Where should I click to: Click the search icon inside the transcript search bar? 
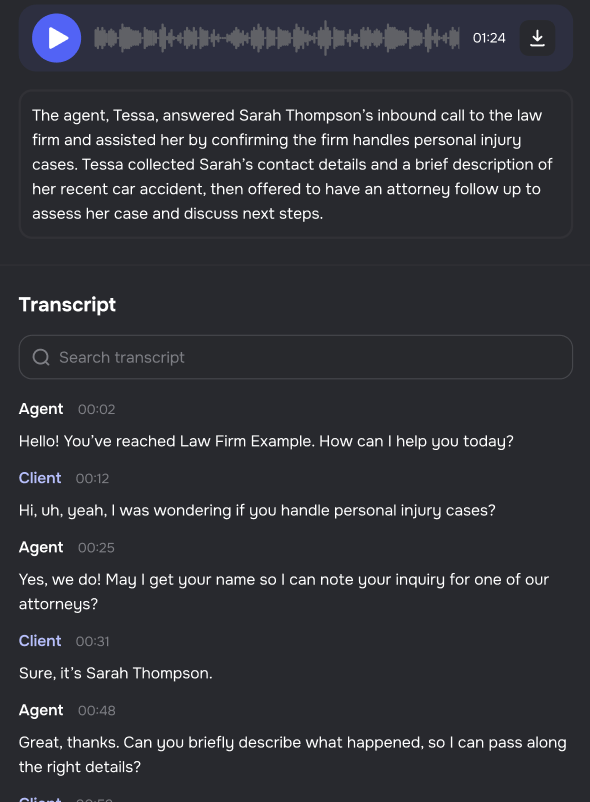(x=42, y=357)
